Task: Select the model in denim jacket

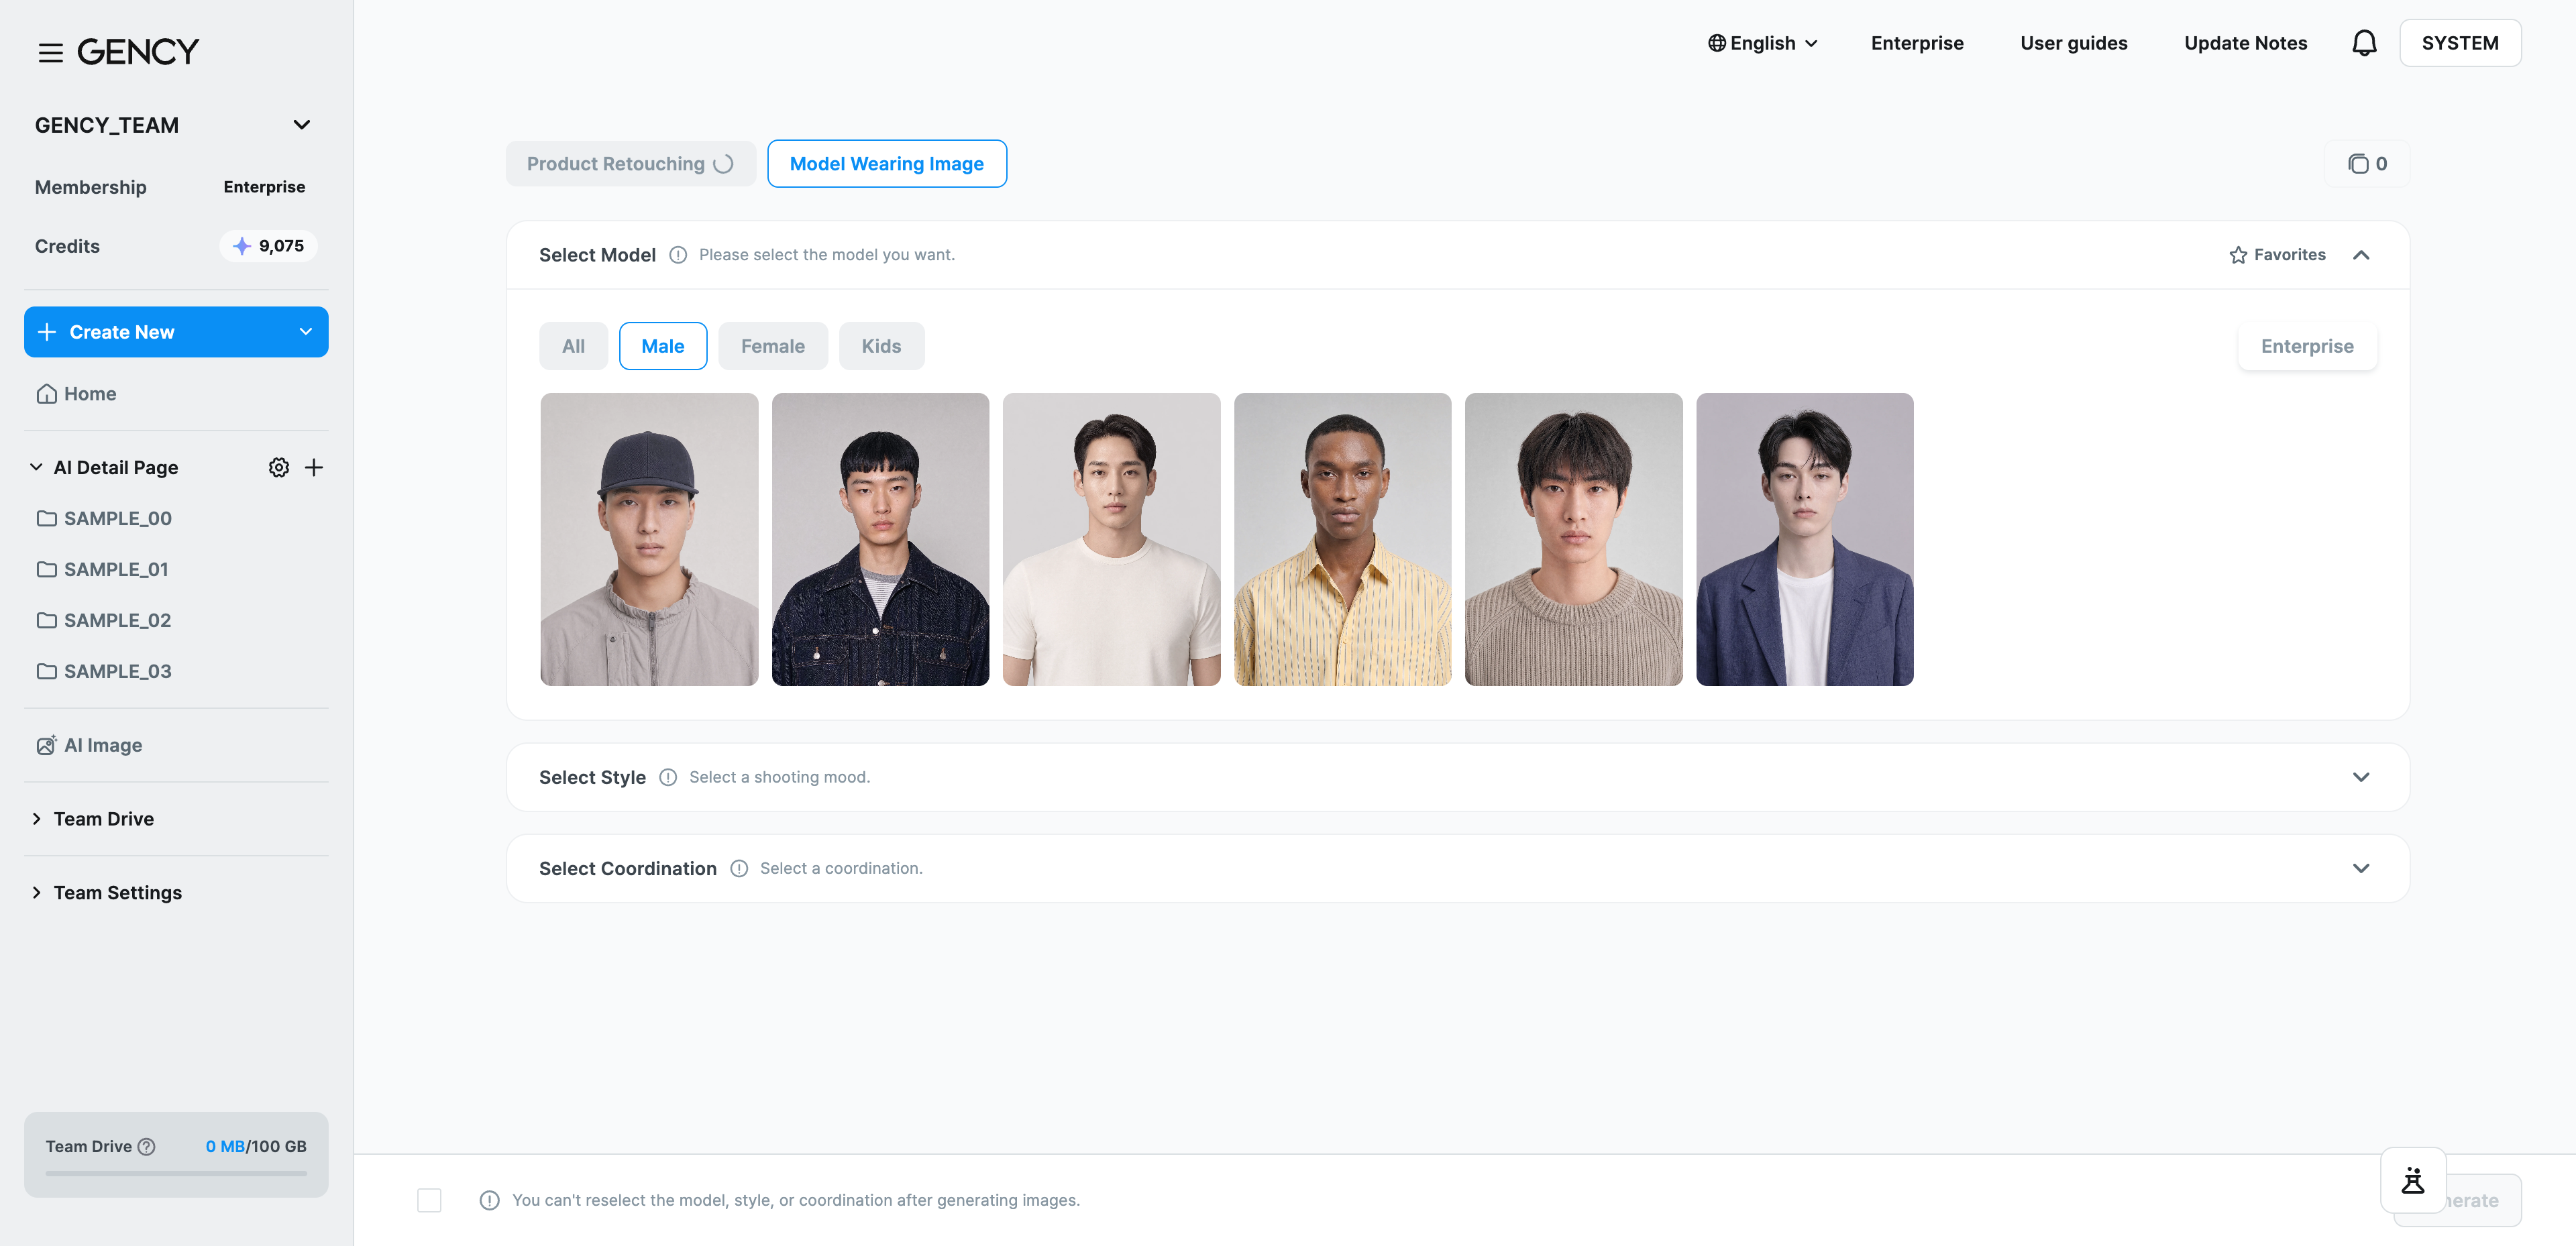Action: tap(880, 539)
